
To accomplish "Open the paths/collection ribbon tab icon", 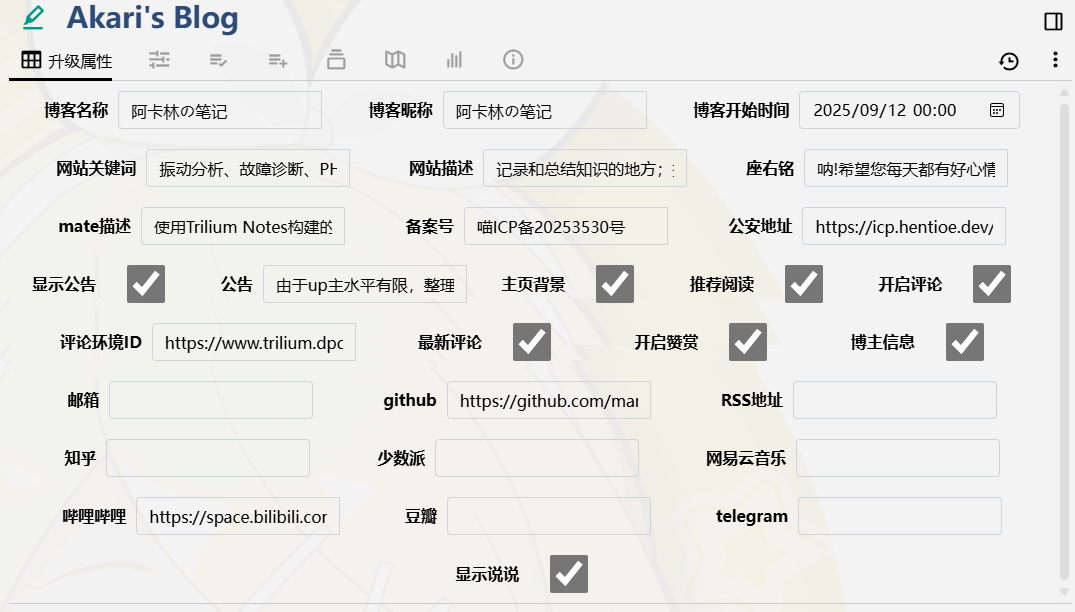I will click(x=336, y=60).
